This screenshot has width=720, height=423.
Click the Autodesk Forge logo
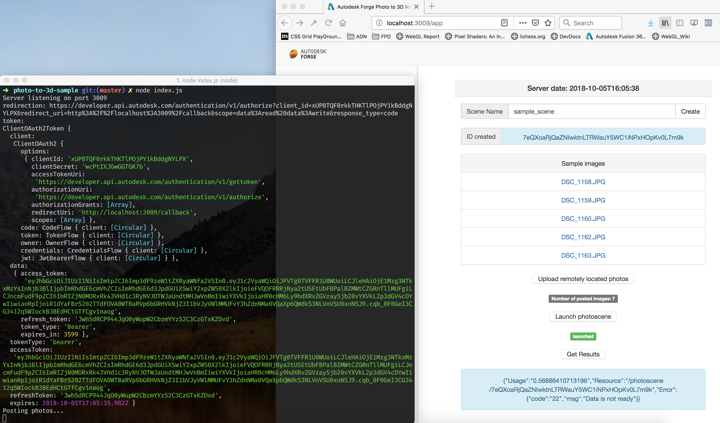(x=308, y=54)
